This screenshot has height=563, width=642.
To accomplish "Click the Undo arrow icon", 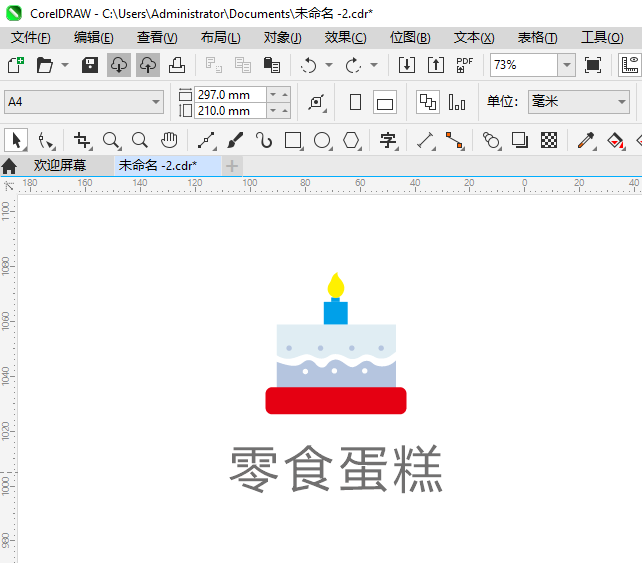I will (308, 65).
